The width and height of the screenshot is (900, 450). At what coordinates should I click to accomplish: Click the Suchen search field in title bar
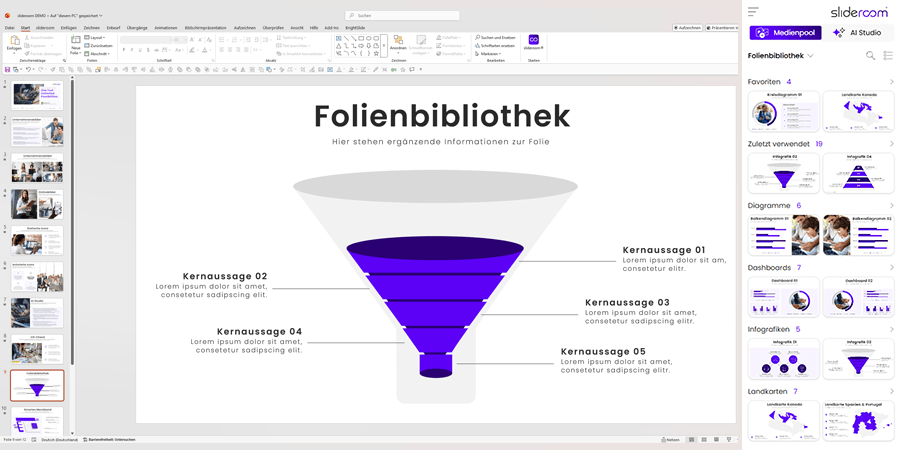coord(403,16)
